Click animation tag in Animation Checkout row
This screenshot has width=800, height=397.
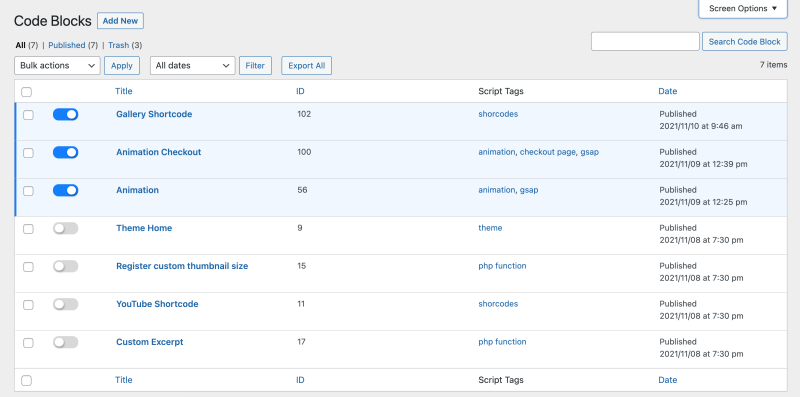pos(496,152)
